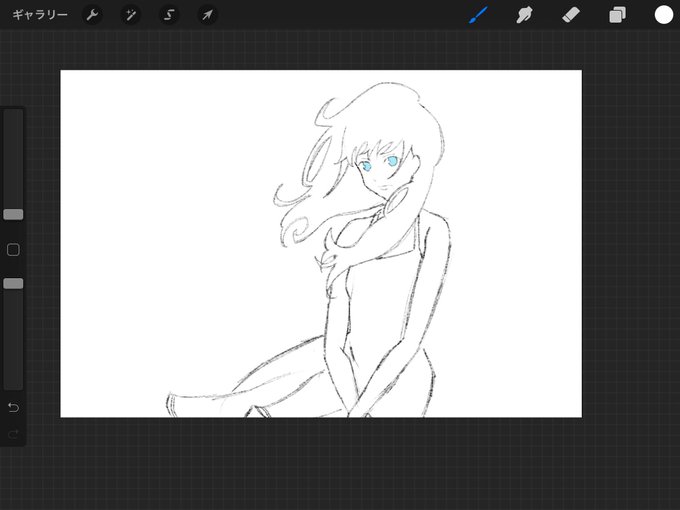Select the Eraser tool
Viewport: 680px width, 510px height.
(571, 15)
